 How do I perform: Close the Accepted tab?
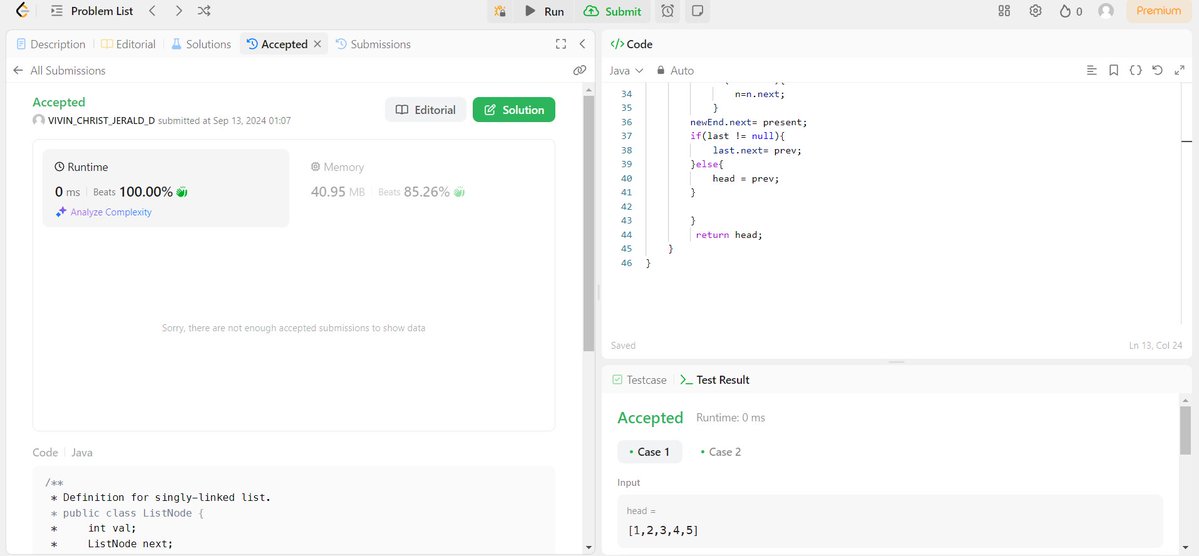pos(317,44)
